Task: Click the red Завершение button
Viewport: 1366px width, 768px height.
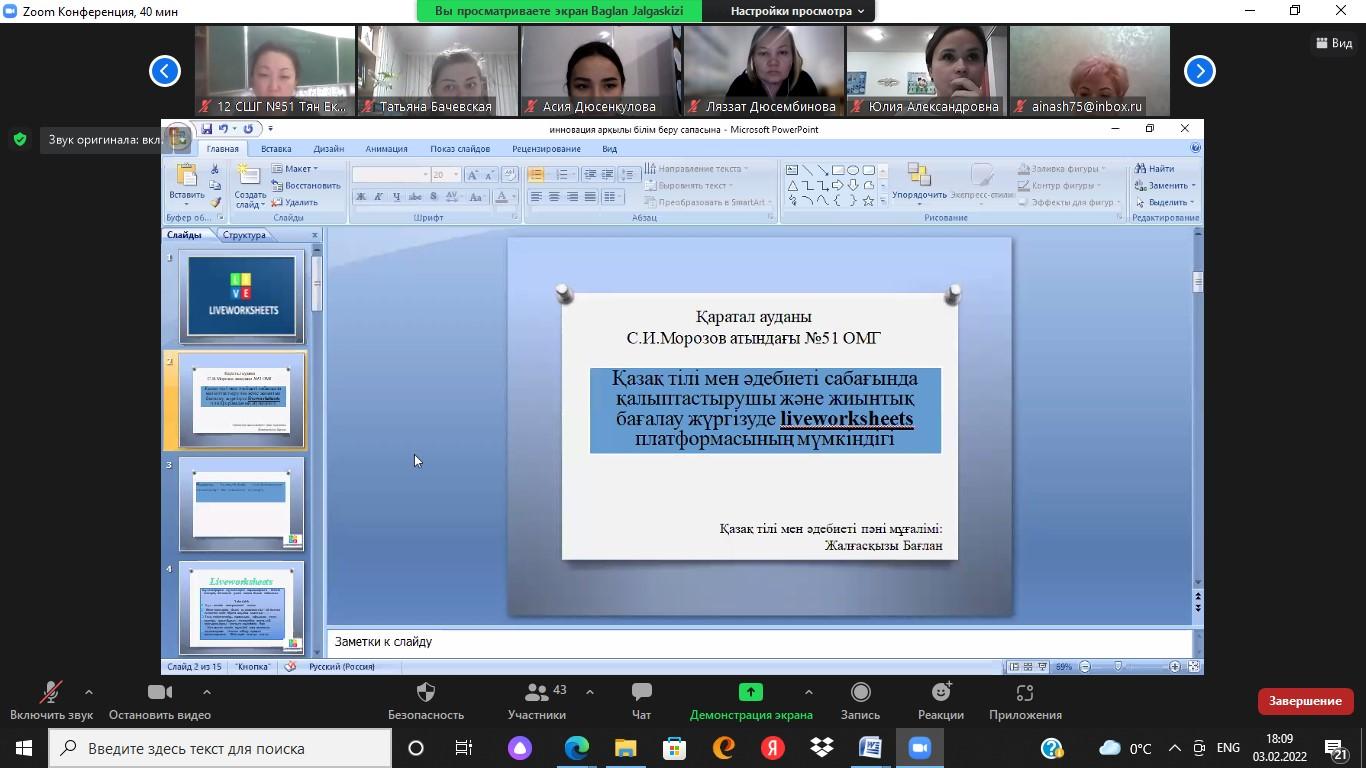Action: (x=1305, y=701)
